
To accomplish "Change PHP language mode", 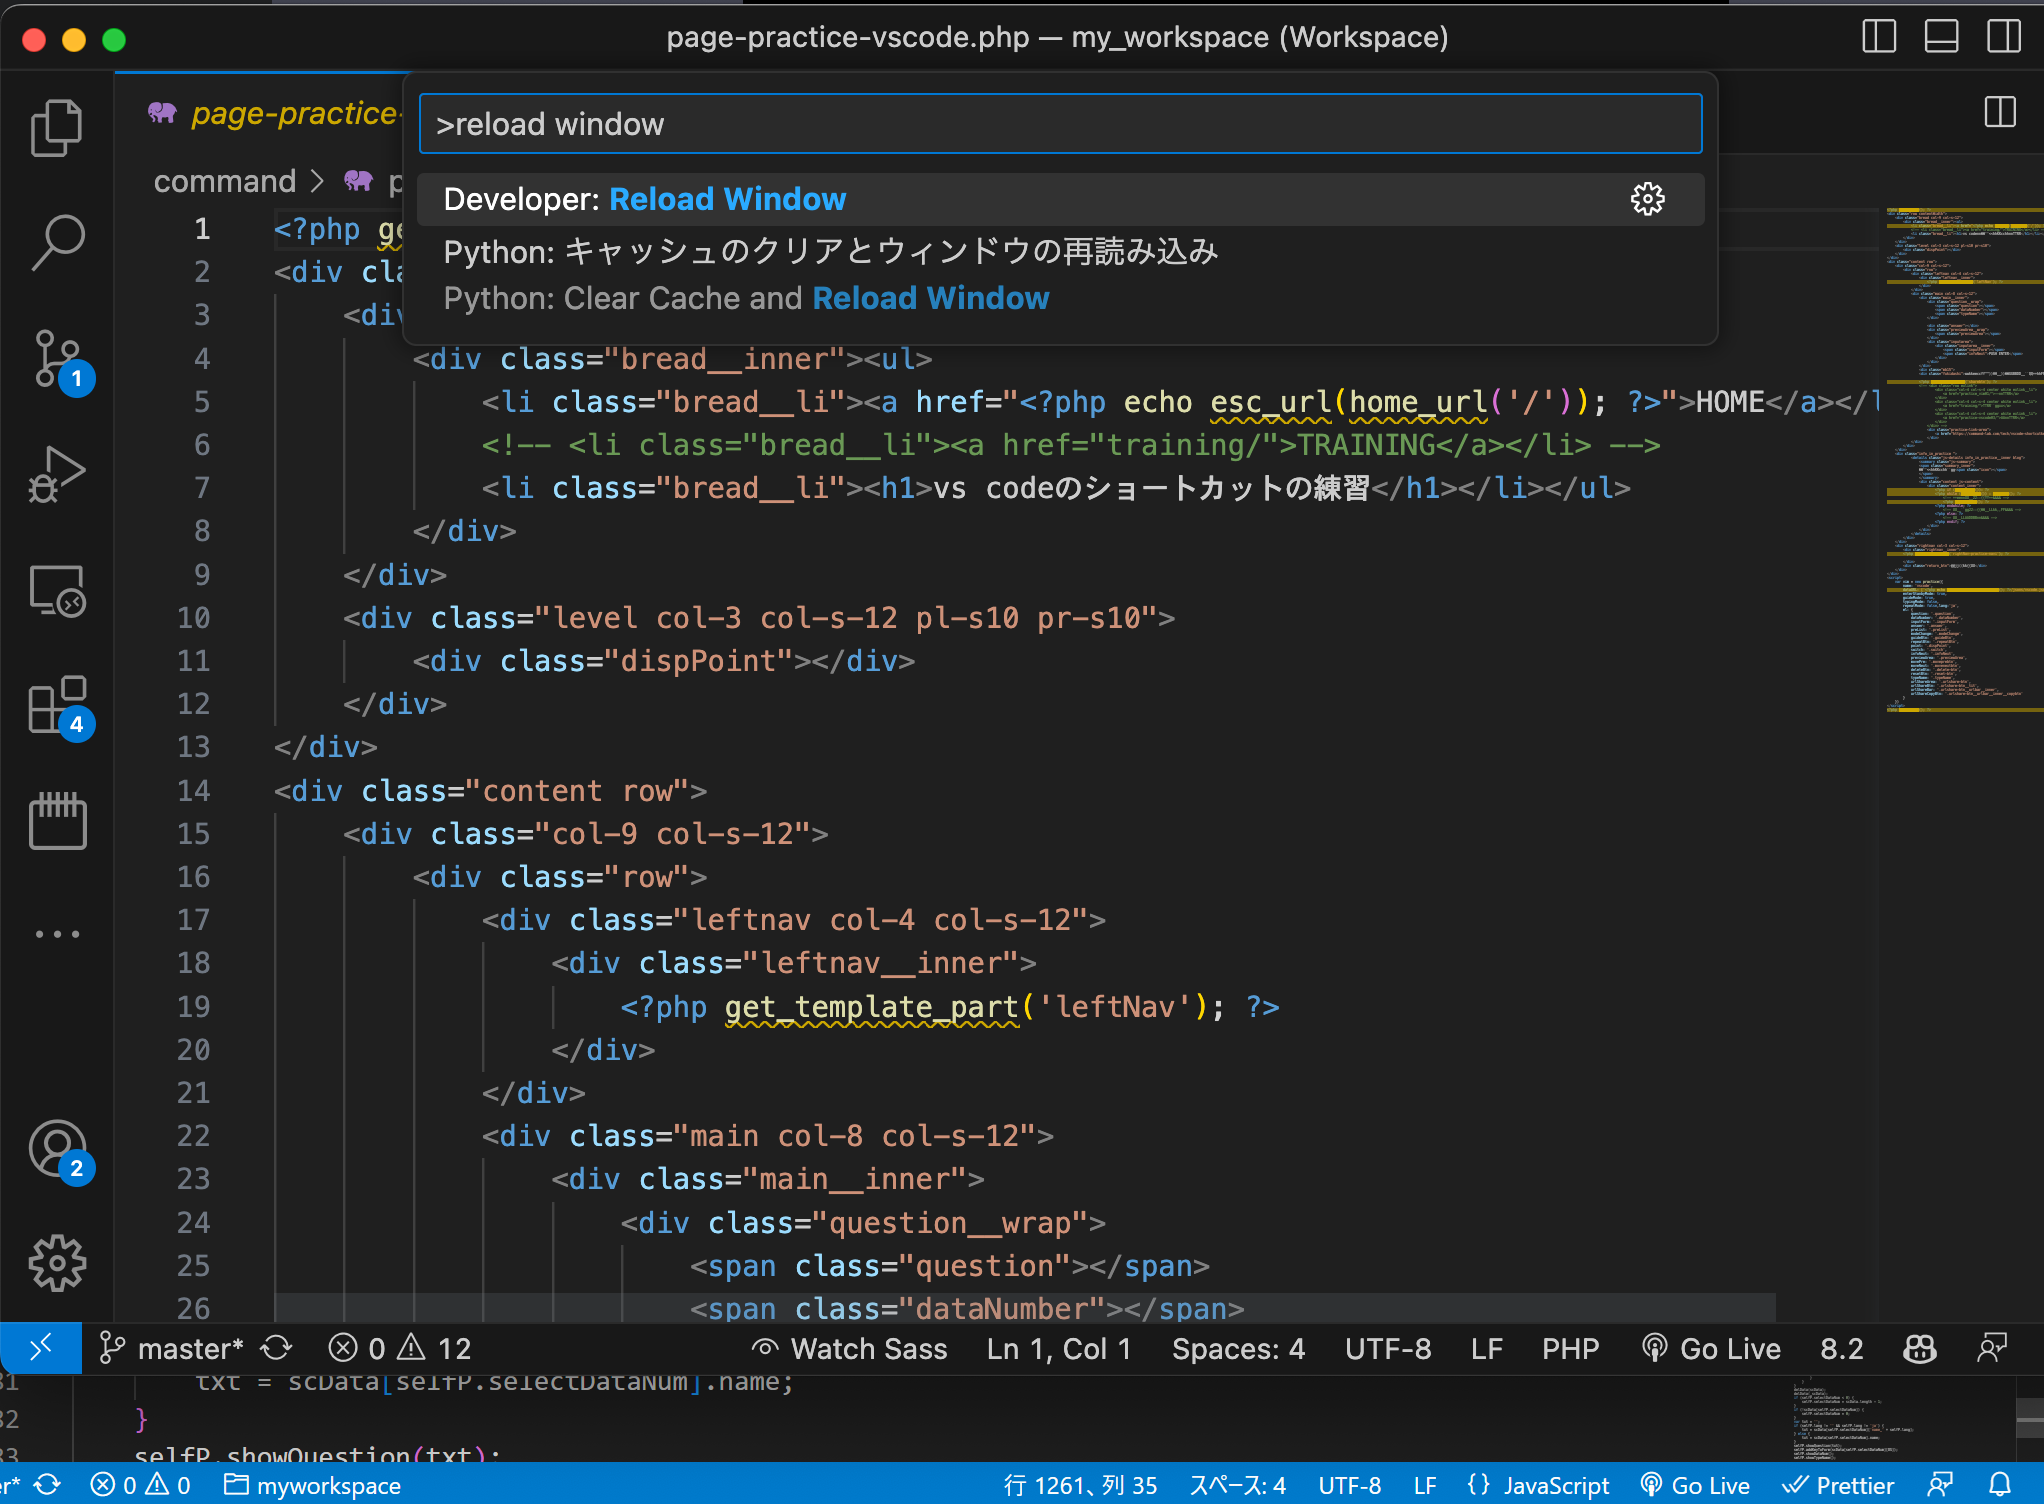I will click(1570, 1348).
